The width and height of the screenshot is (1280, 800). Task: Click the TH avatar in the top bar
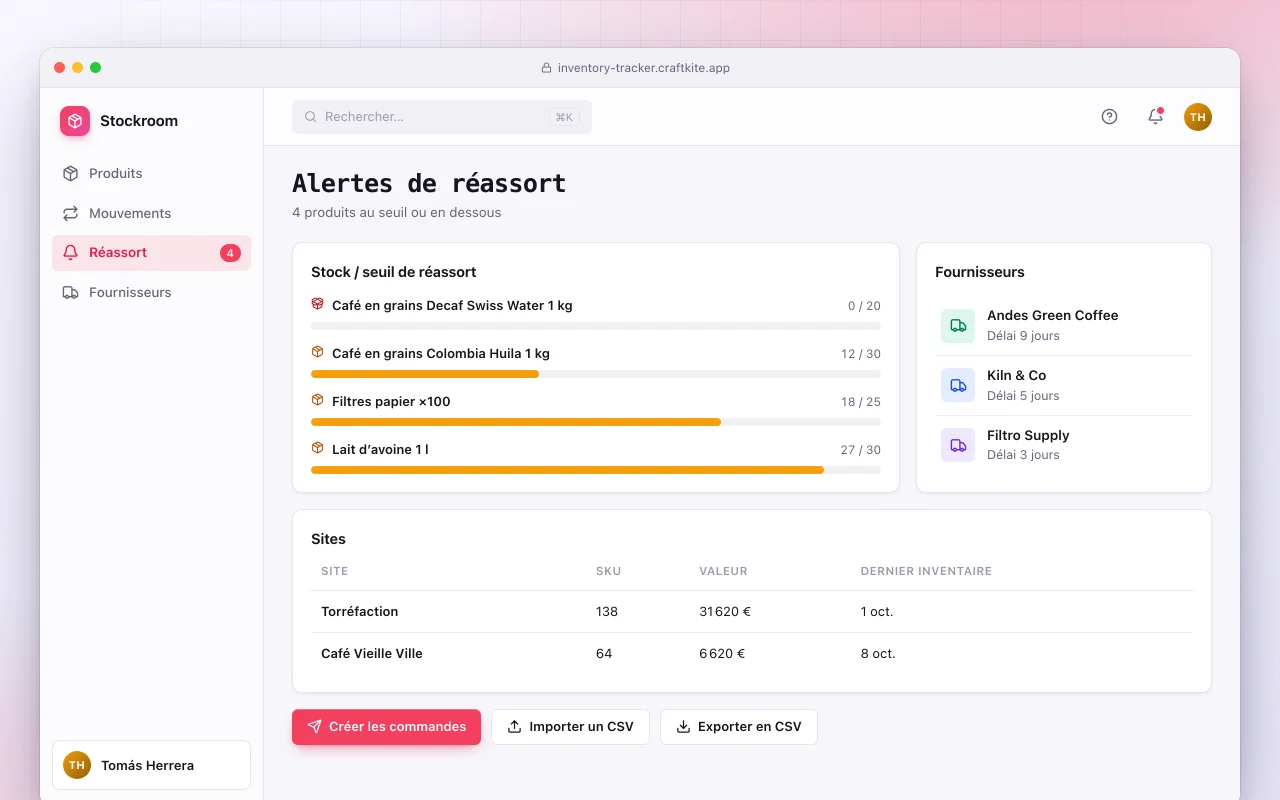(x=1198, y=117)
